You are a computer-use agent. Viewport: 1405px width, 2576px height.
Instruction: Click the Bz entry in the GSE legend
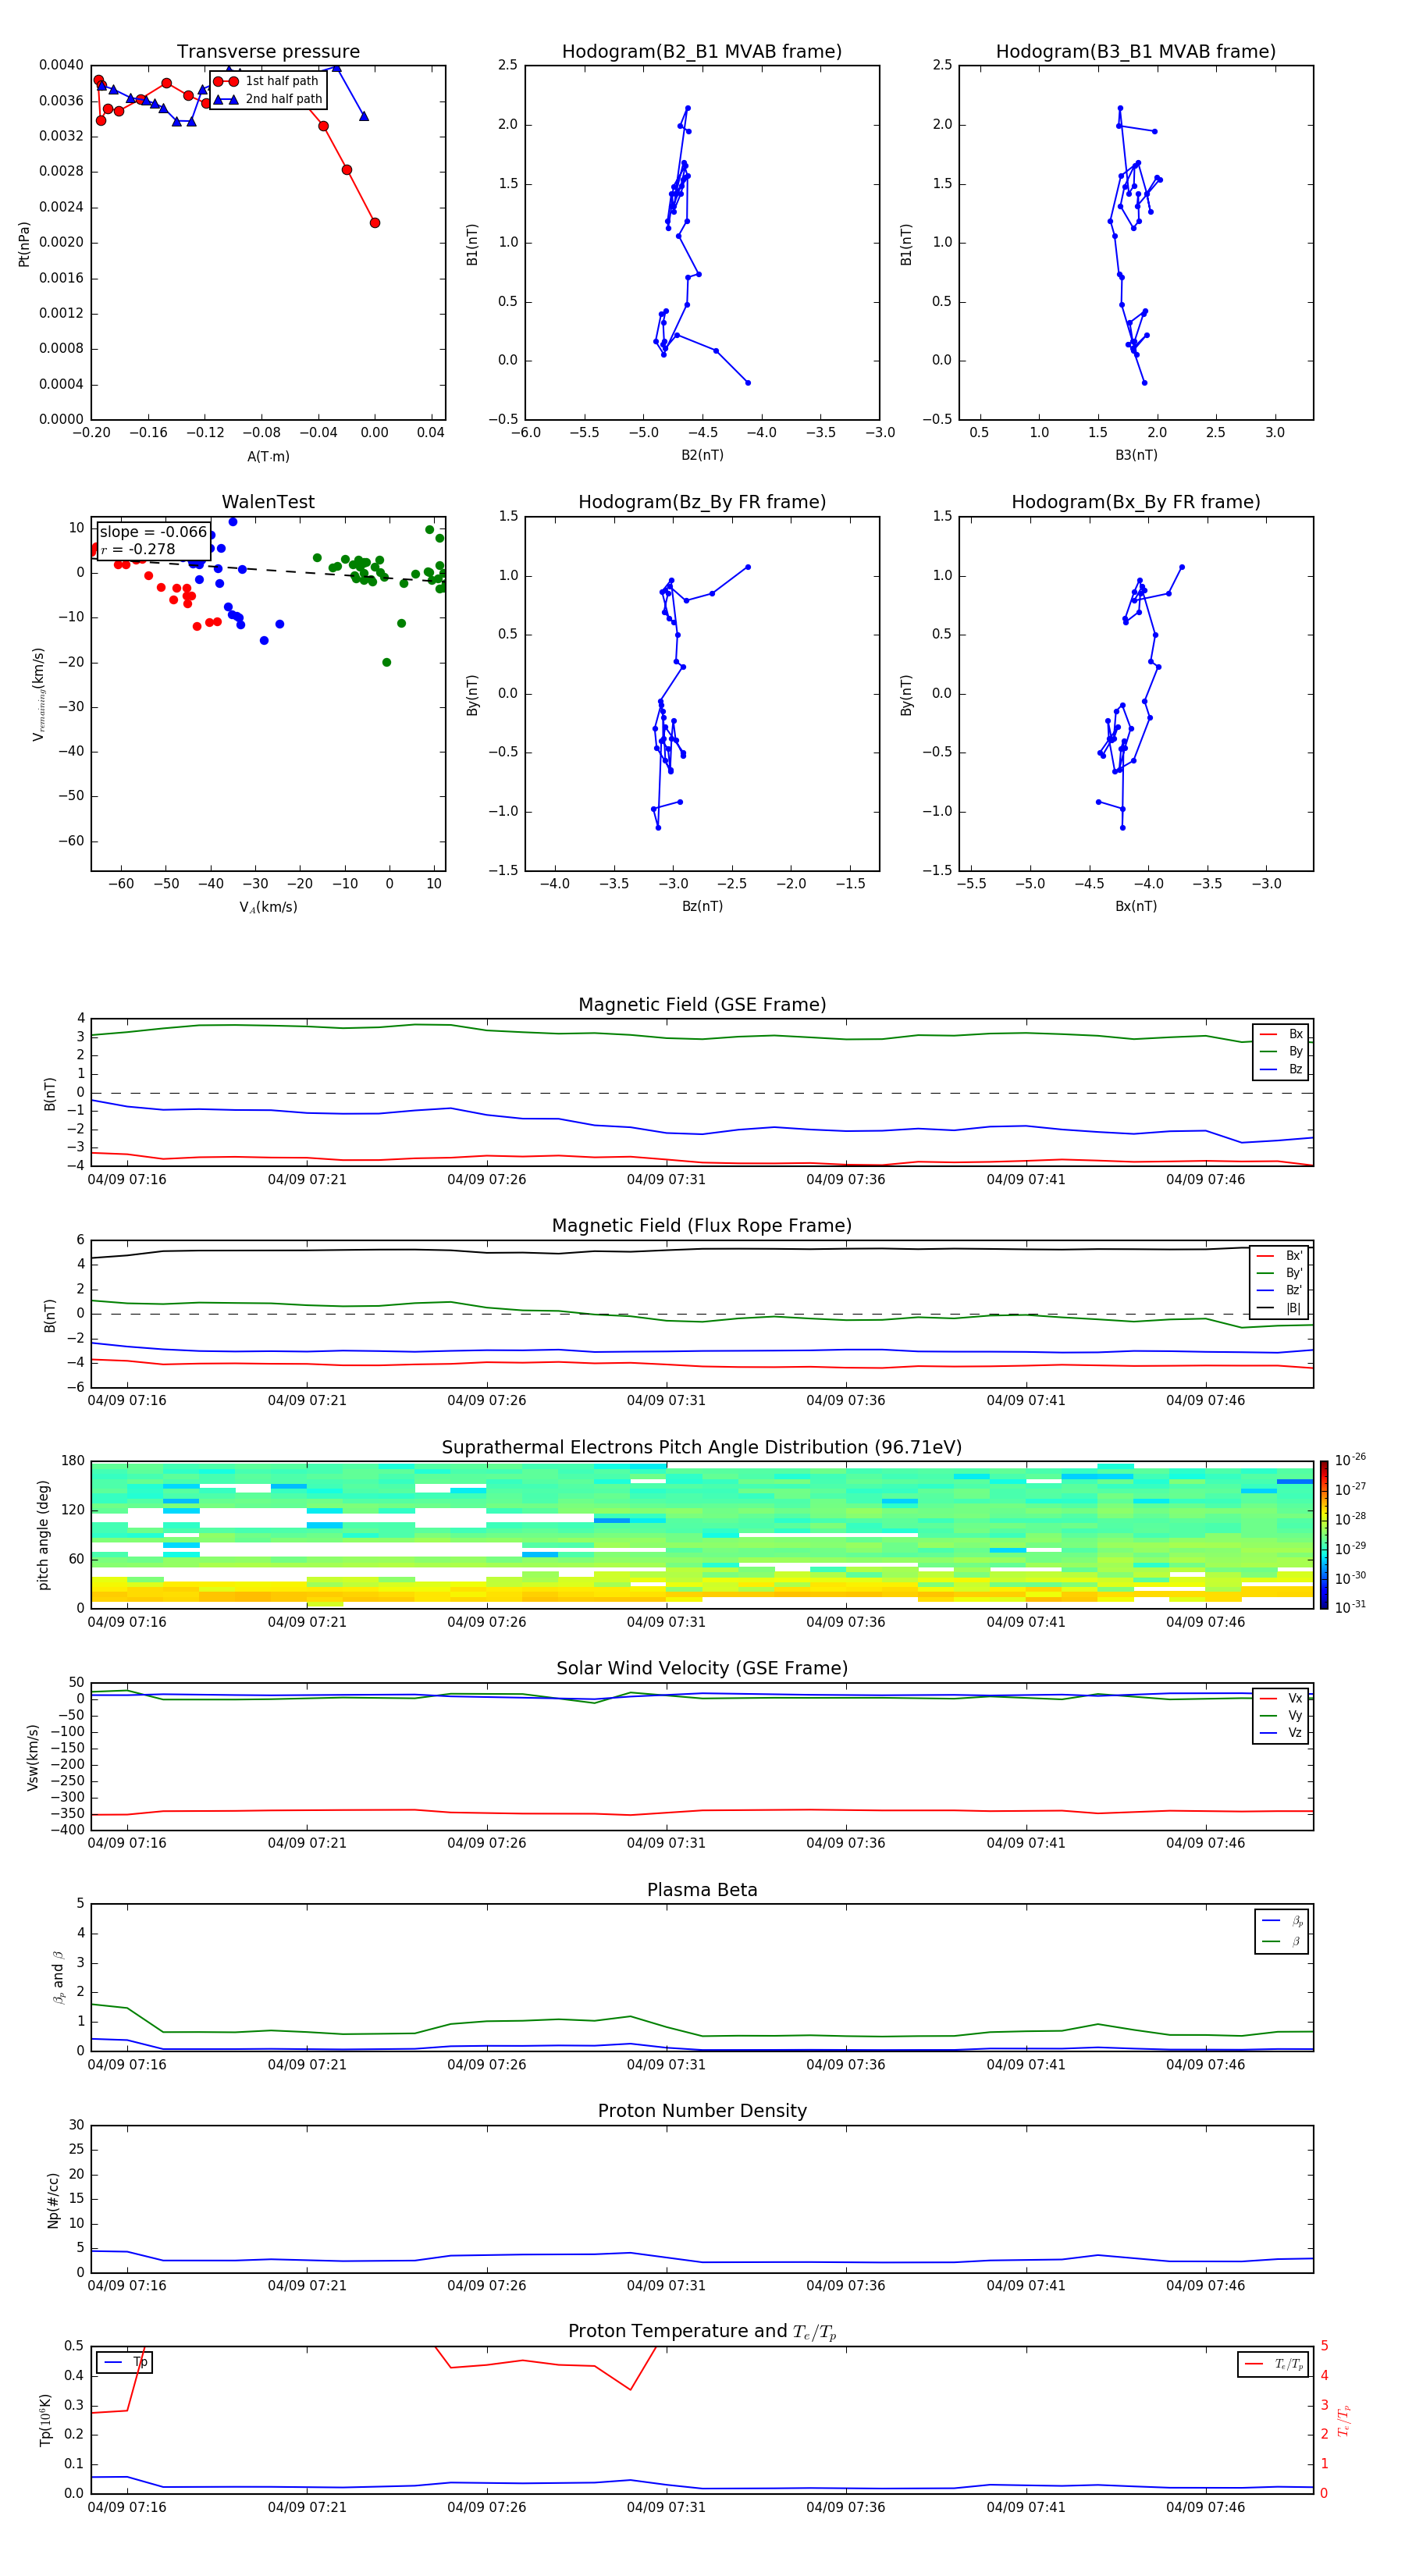coord(1282,1069)
